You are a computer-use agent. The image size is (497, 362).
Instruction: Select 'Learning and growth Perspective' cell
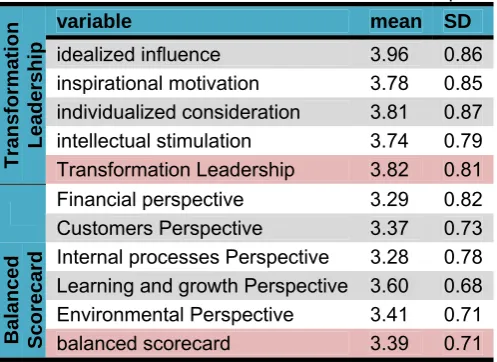pos(202,286)
